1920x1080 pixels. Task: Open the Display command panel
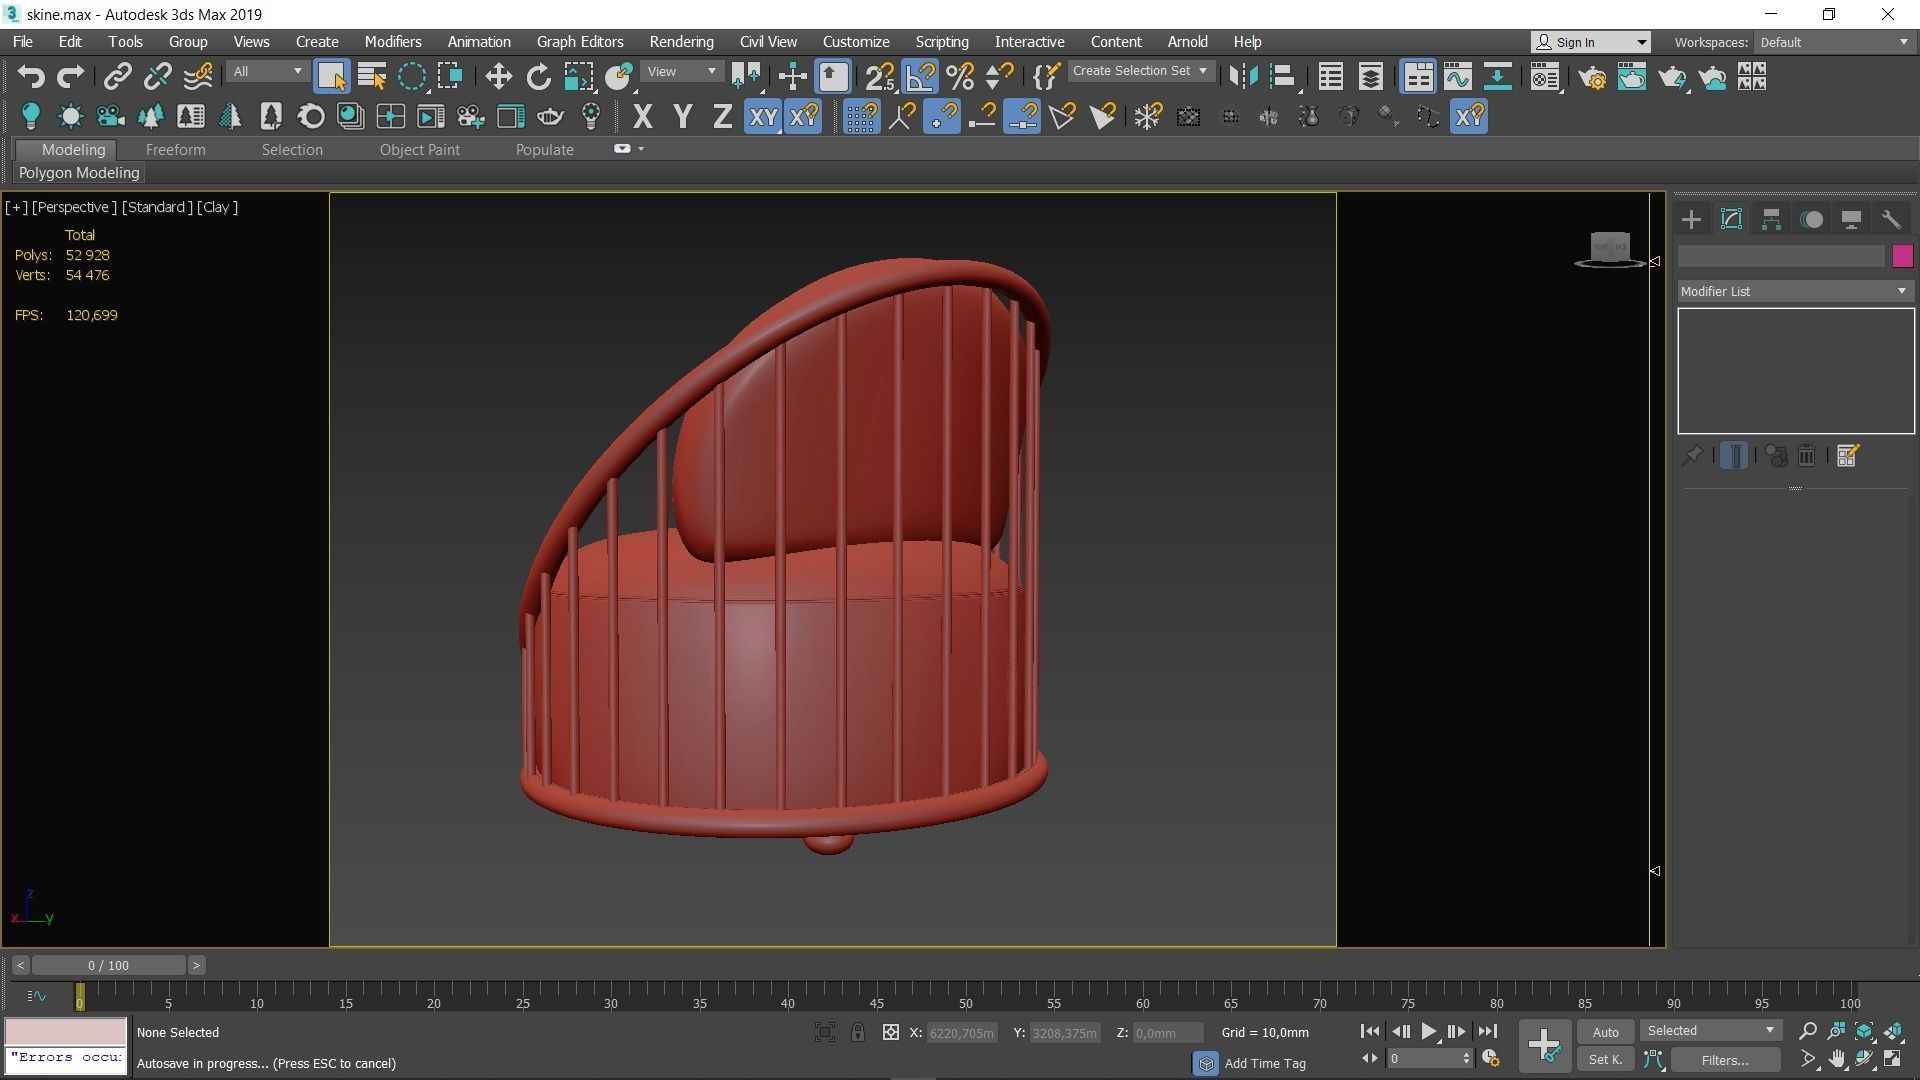pyautogui.click(x=1851, y=220)
